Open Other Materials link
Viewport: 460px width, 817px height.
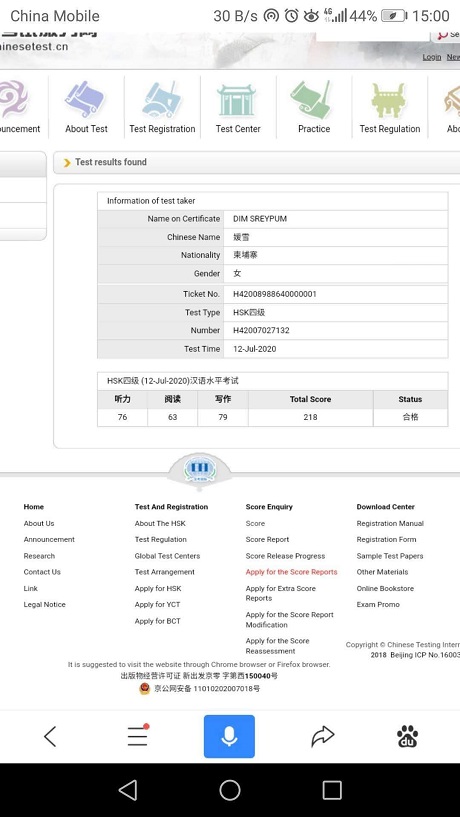(x=381, y=572)
